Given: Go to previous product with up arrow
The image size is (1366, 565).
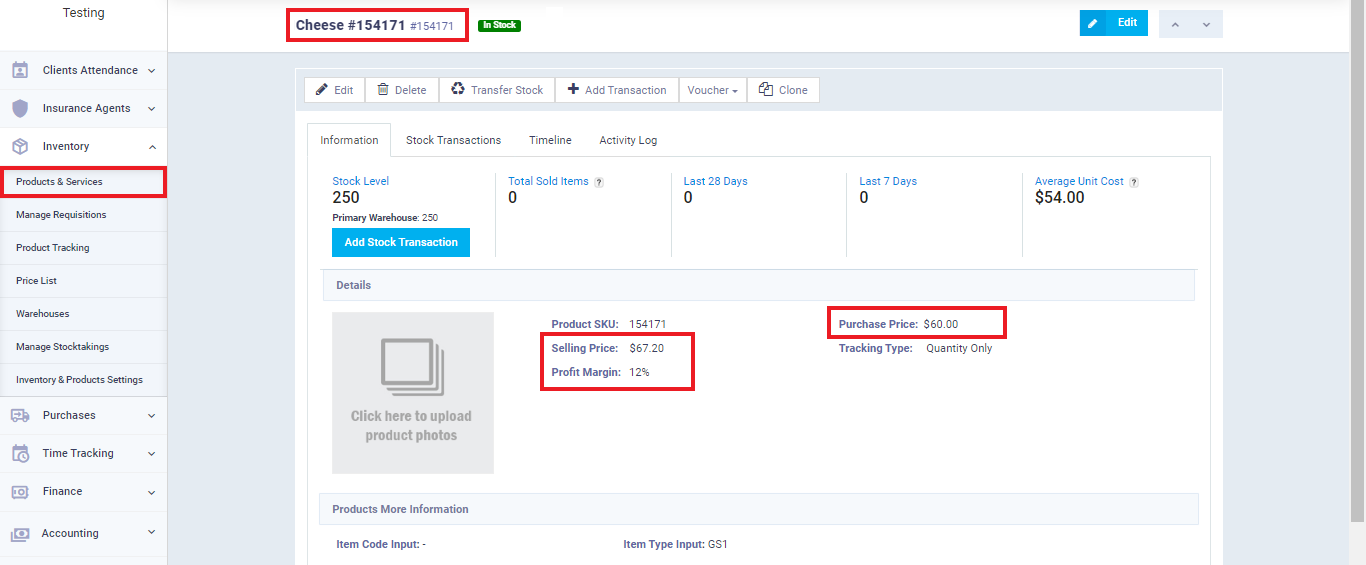Looking at the screenshot, I should pos(1176,24).
